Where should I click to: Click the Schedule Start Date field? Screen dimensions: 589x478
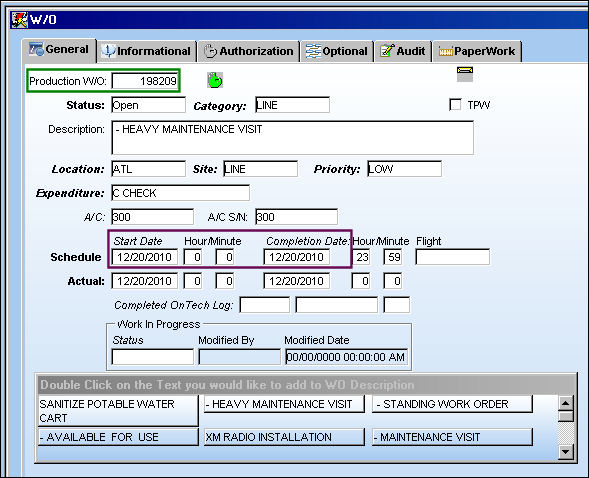(x=145, y=257)
